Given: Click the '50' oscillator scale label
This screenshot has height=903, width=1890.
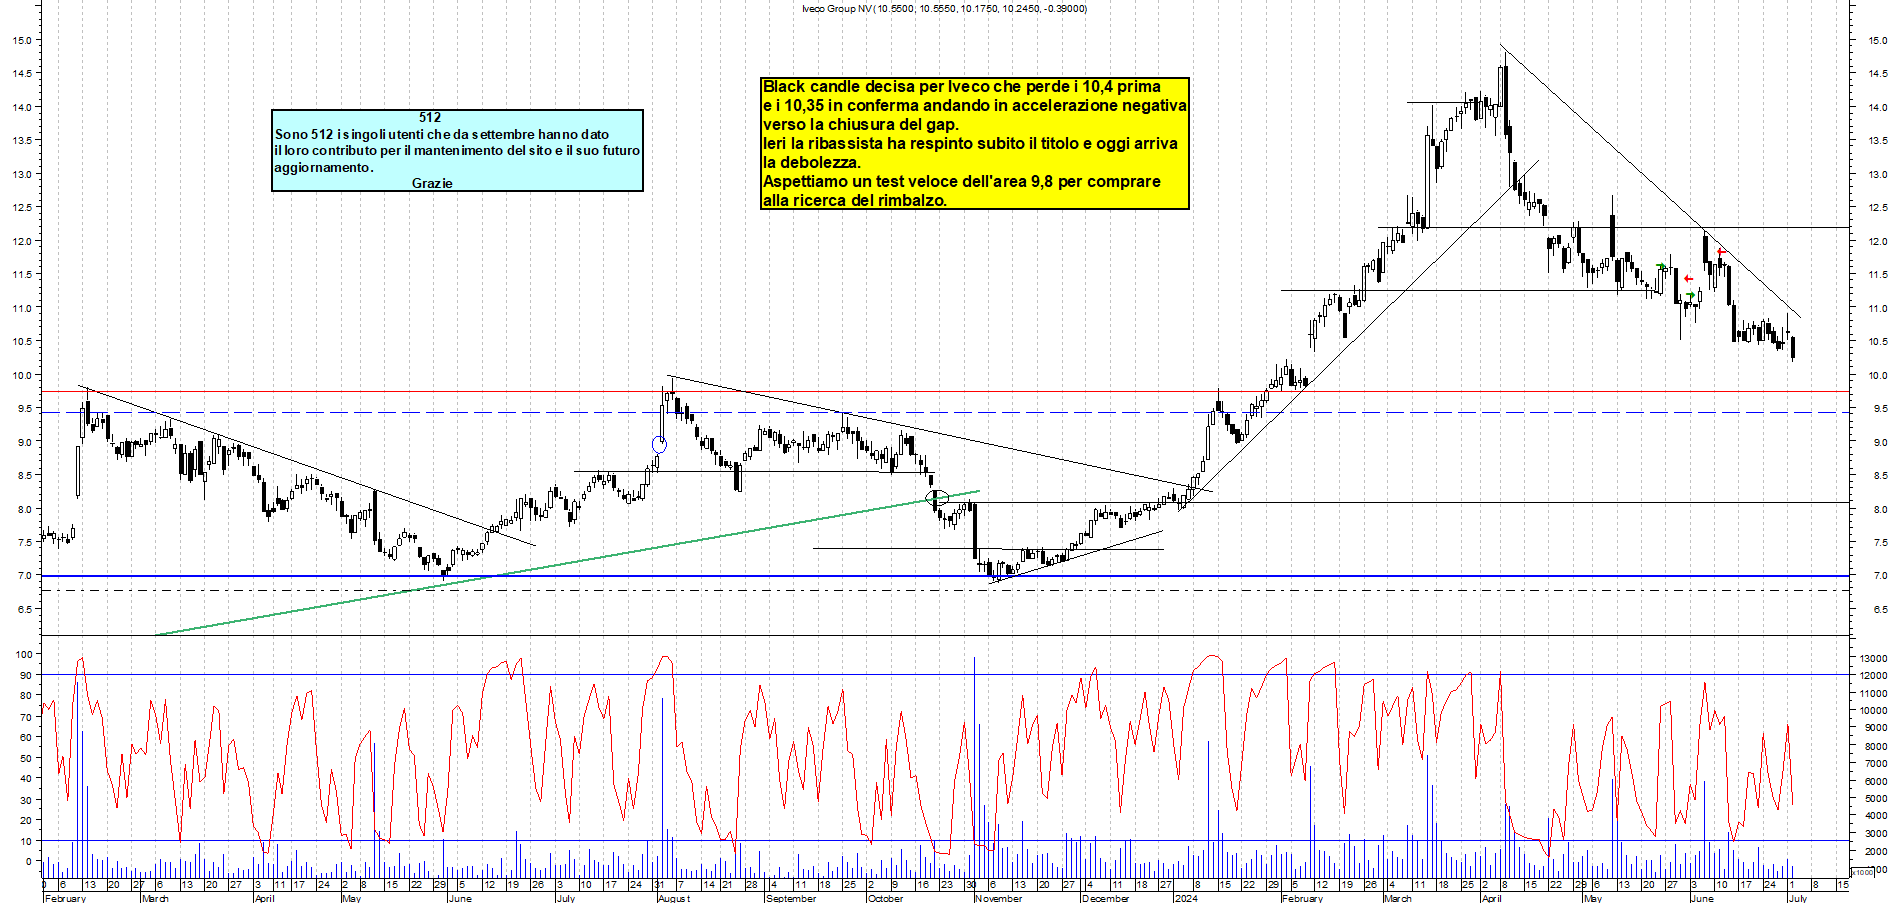Looking at the screenshot, I should pyautogui.click(x=26, y=758).
